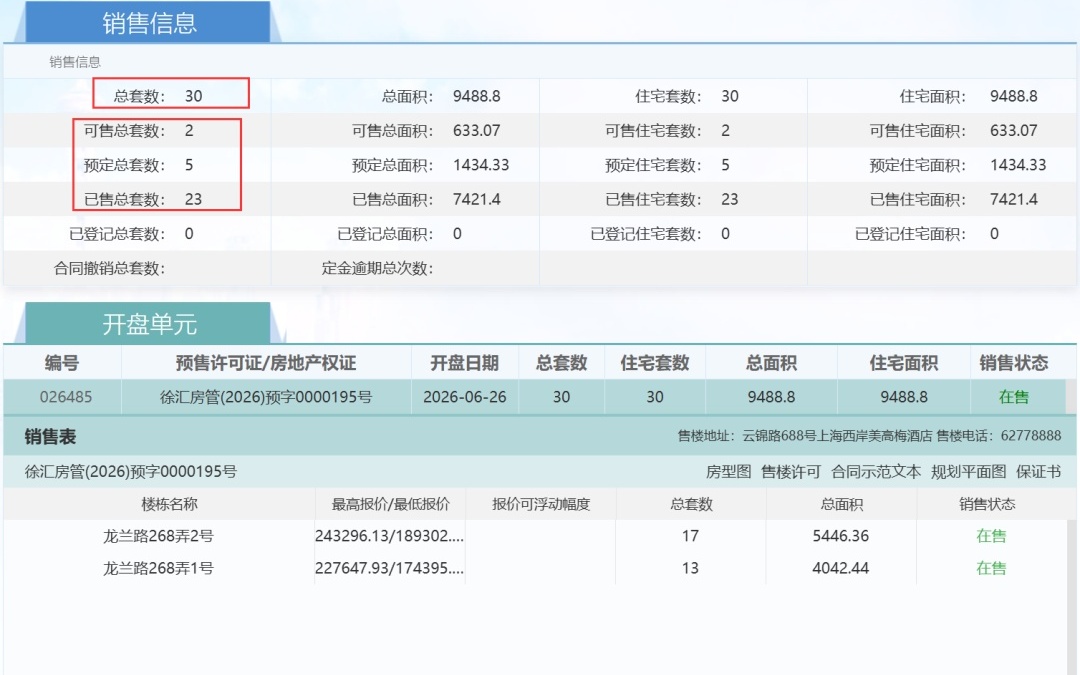Open the 售楼许可 link
1080x675 pixels.
[x=791, y=472]
